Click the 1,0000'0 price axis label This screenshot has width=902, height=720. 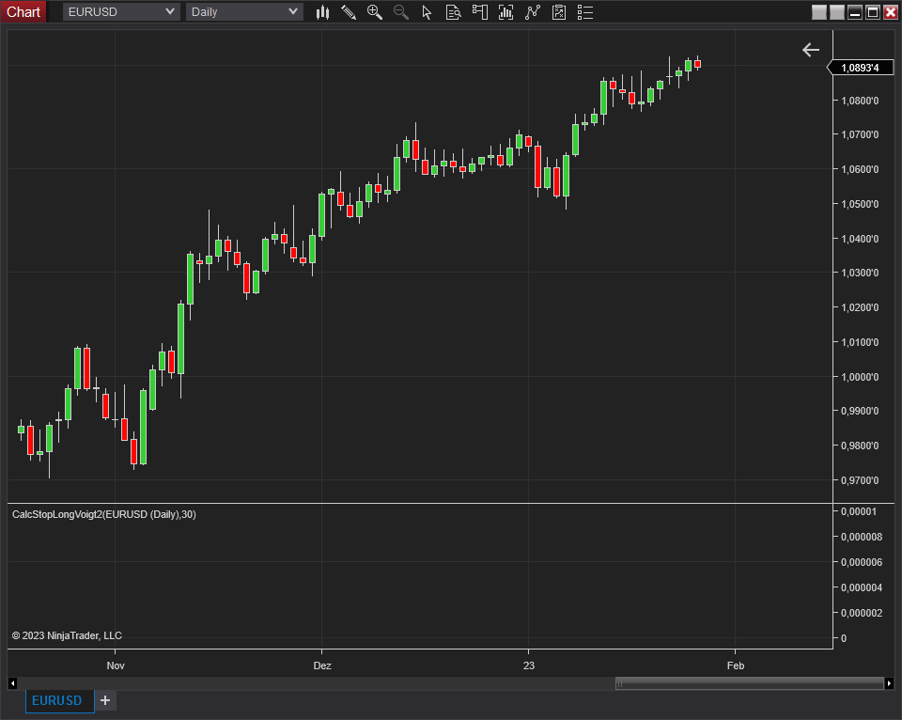click(x=860, y=377)
